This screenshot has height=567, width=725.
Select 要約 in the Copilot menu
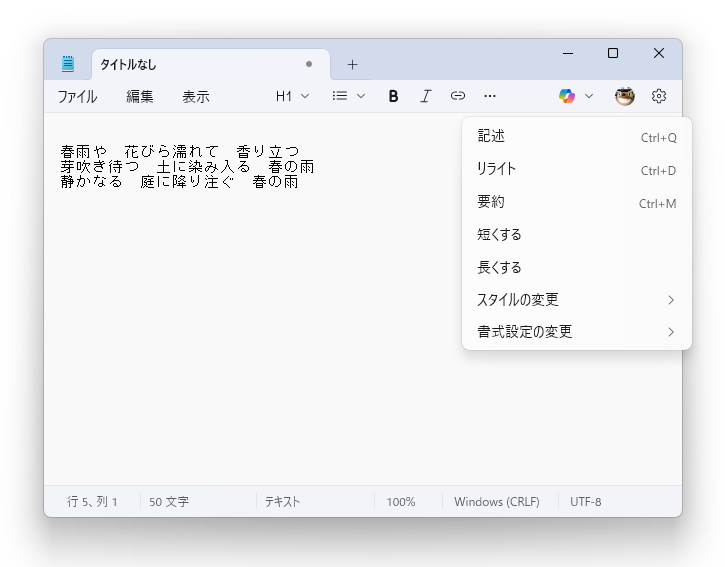click(x=577, y=203)
